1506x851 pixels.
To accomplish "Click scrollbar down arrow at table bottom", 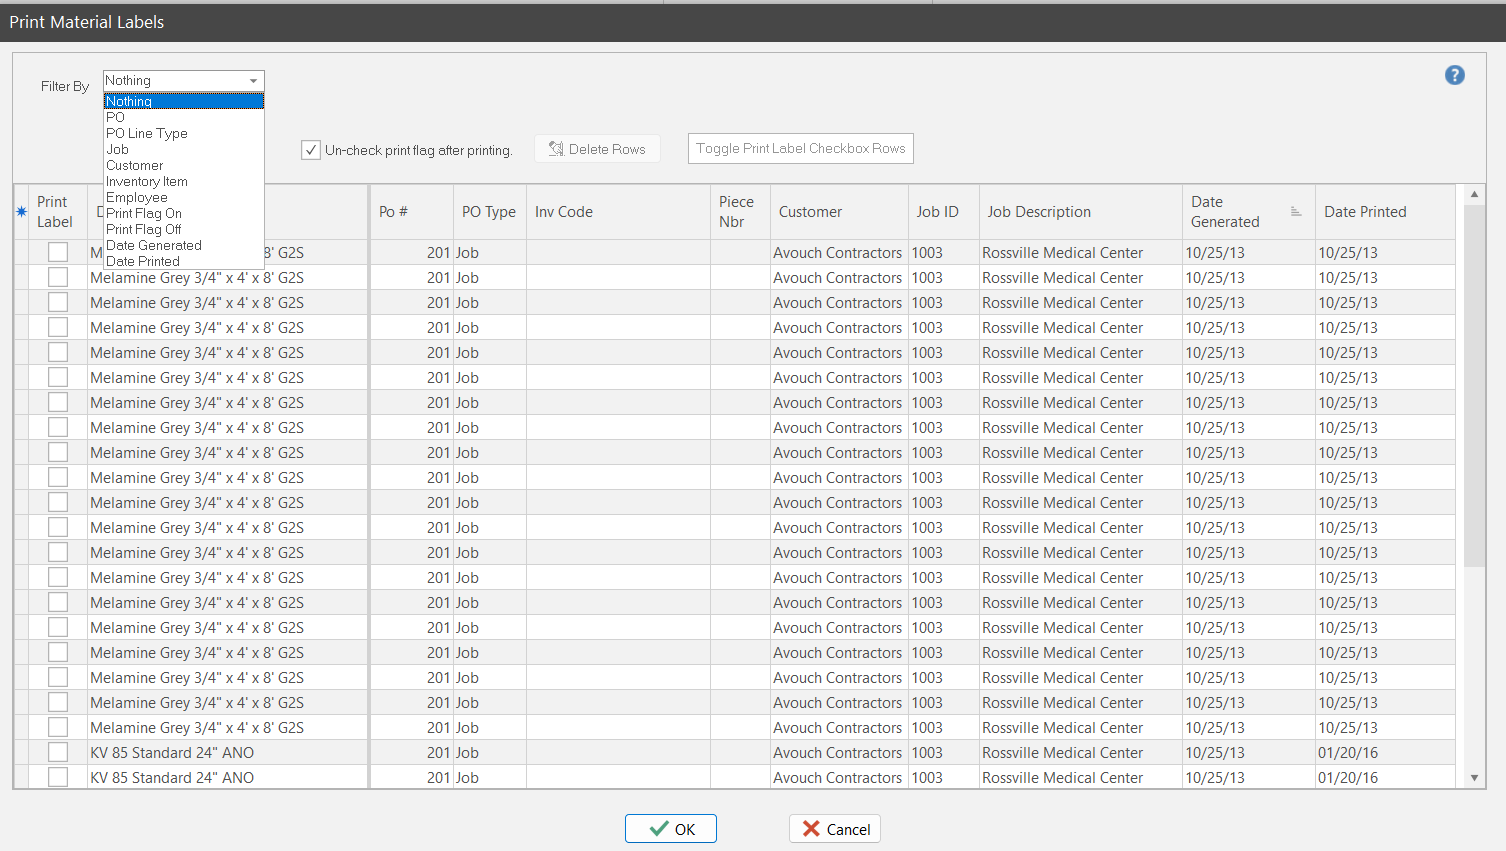I will (x=1473, y=778).
